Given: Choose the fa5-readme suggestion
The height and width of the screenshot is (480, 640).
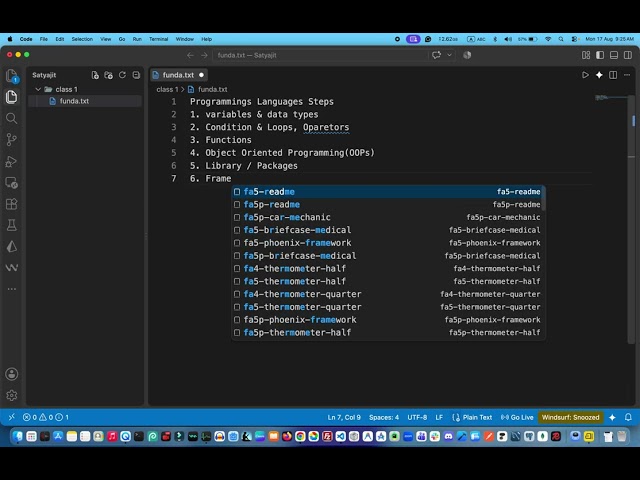Looking at the screenshot, I should click(x=388, y=192).
